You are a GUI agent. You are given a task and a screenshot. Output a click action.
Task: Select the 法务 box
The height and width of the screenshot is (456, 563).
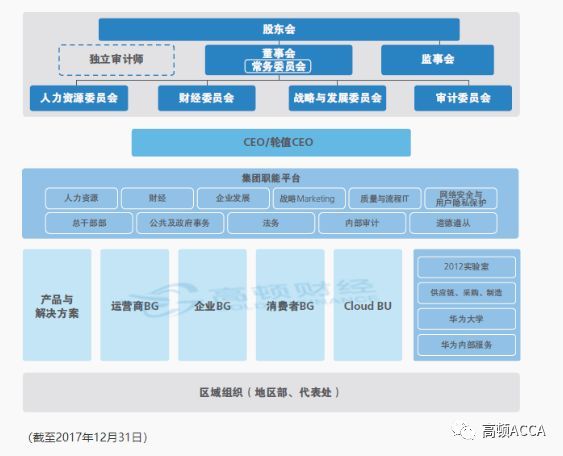271,223
